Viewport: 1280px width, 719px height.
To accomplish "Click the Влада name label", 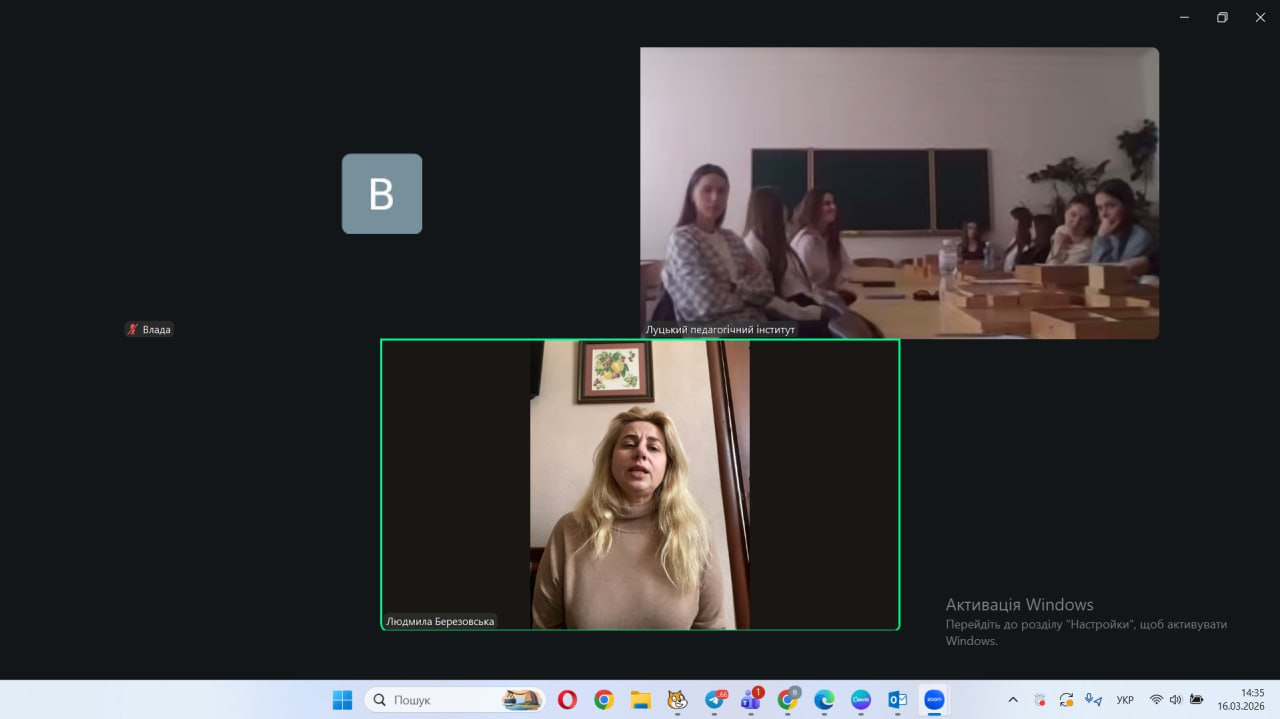I will [x=157, y=329].
